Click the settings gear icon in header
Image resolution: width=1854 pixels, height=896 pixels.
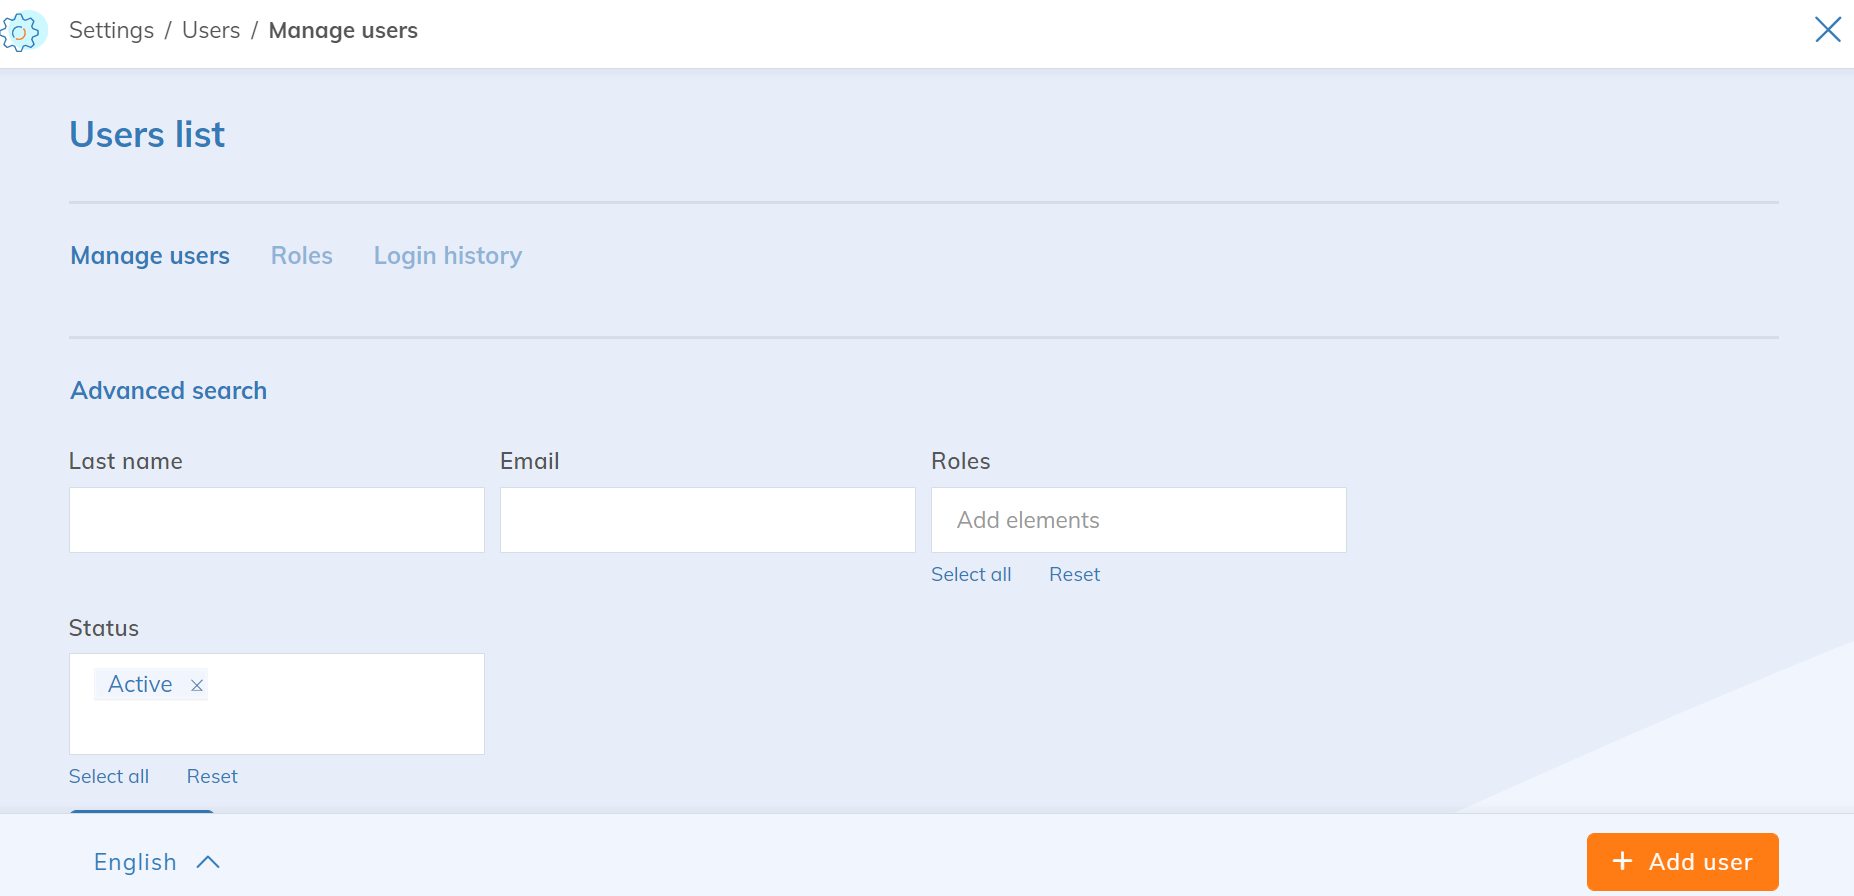pos(22,31)
